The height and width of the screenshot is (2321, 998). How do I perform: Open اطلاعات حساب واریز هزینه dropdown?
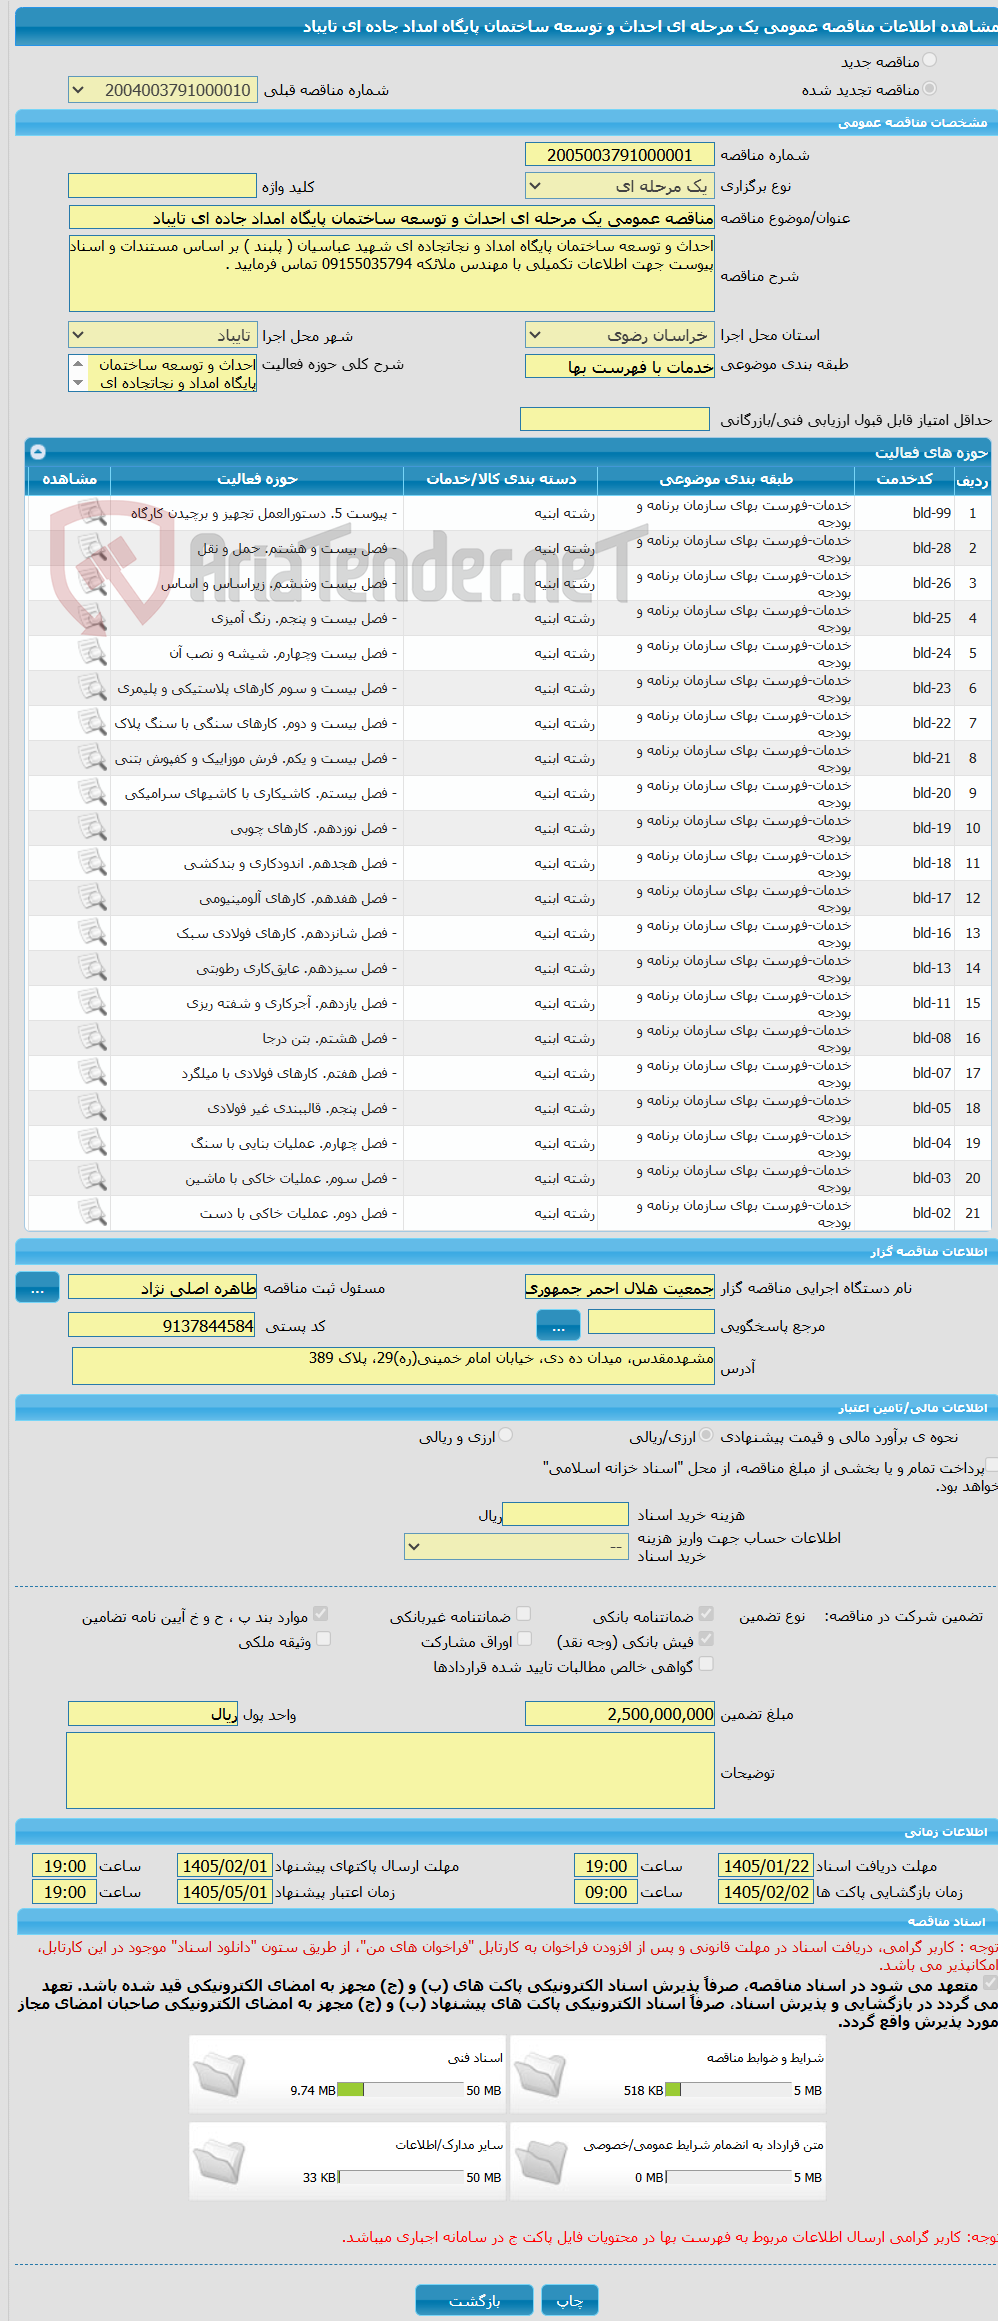click(x=516, y=1547)
